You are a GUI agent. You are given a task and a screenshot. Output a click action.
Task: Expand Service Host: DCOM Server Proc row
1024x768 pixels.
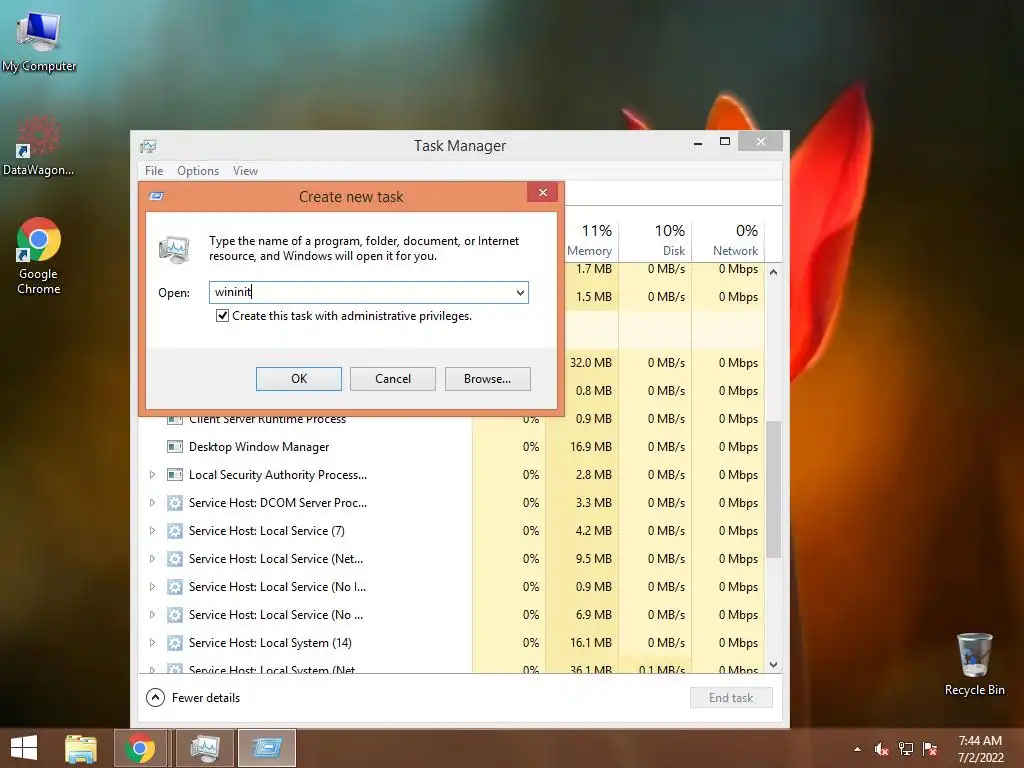(x=152, y=503)
